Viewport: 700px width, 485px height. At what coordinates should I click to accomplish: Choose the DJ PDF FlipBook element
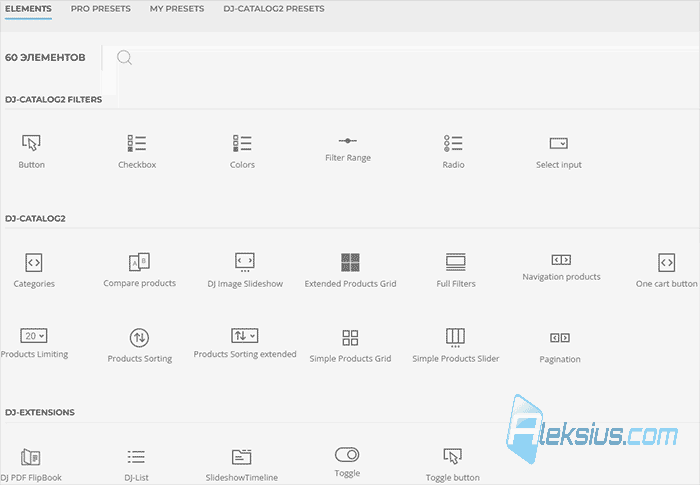click(x=30, y=465)
